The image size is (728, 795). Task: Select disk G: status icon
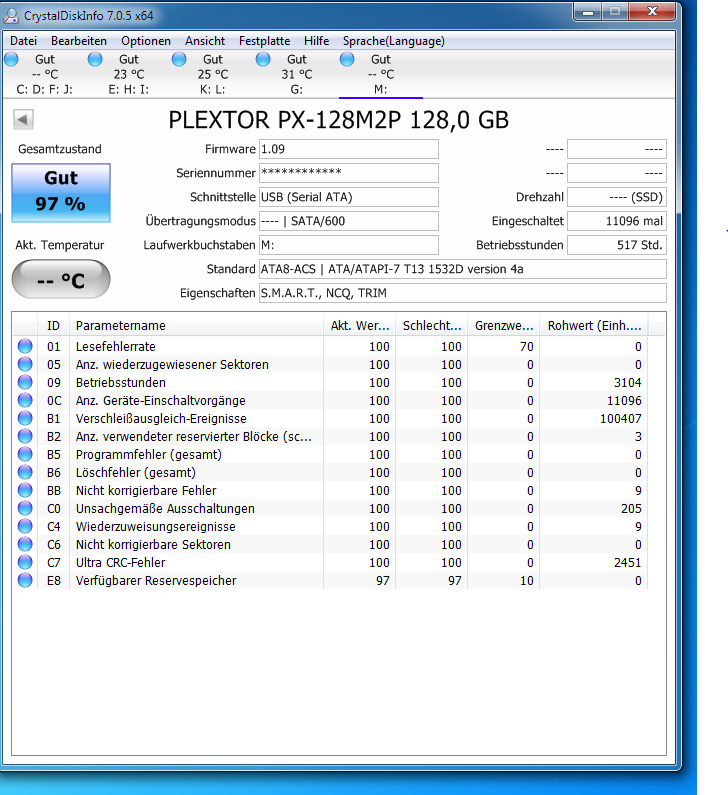[263, 59]
